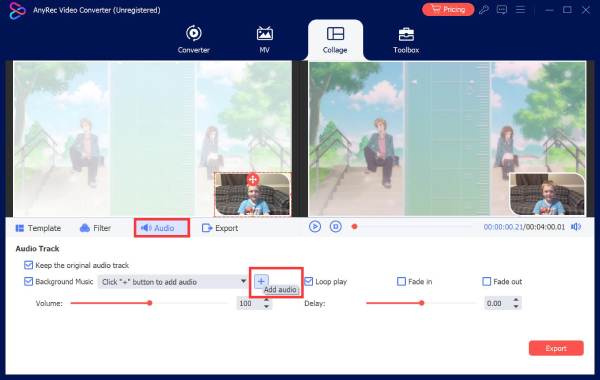Mute the preview speaker icon
Image resolution: width=600 pixels, height=380 pixels.
(x=576, y=227)
